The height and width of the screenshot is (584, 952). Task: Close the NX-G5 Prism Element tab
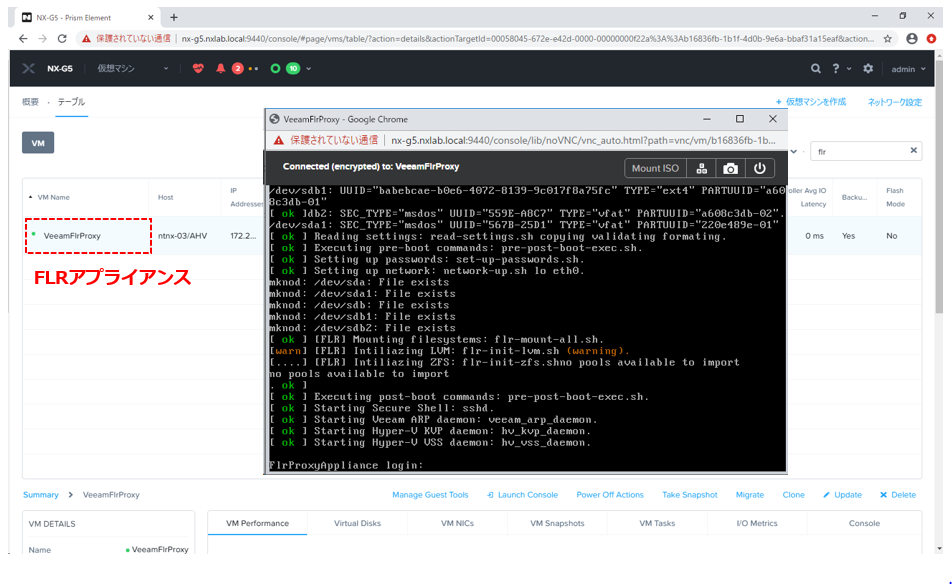coord(151,18)
